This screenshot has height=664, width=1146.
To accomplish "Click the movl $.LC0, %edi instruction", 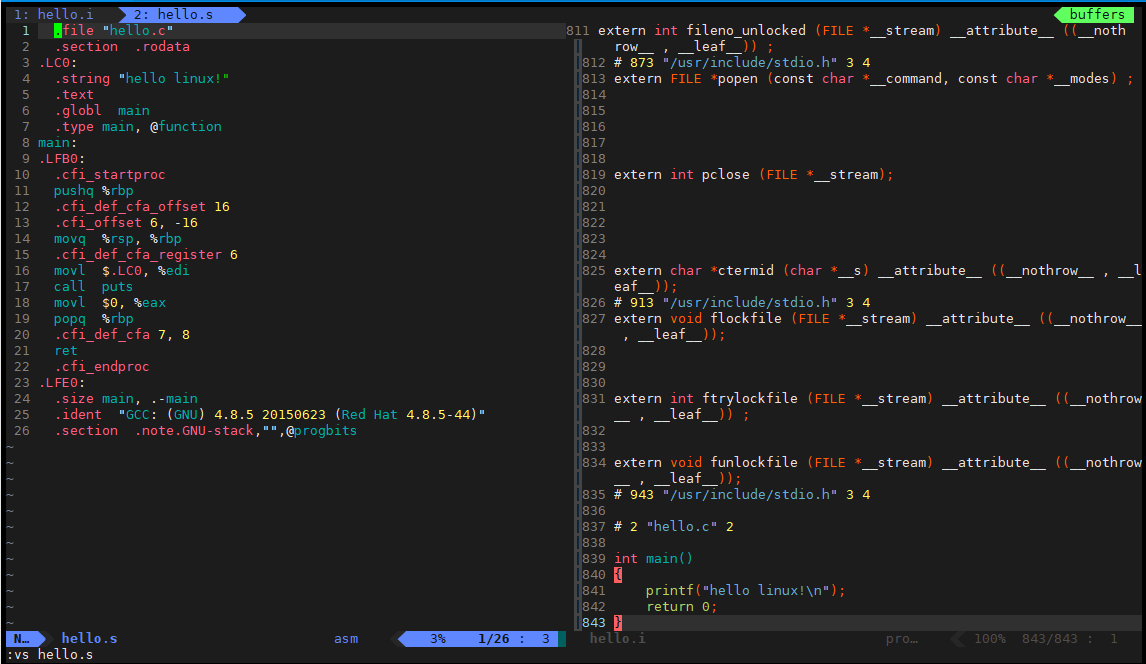I will 121,272.
